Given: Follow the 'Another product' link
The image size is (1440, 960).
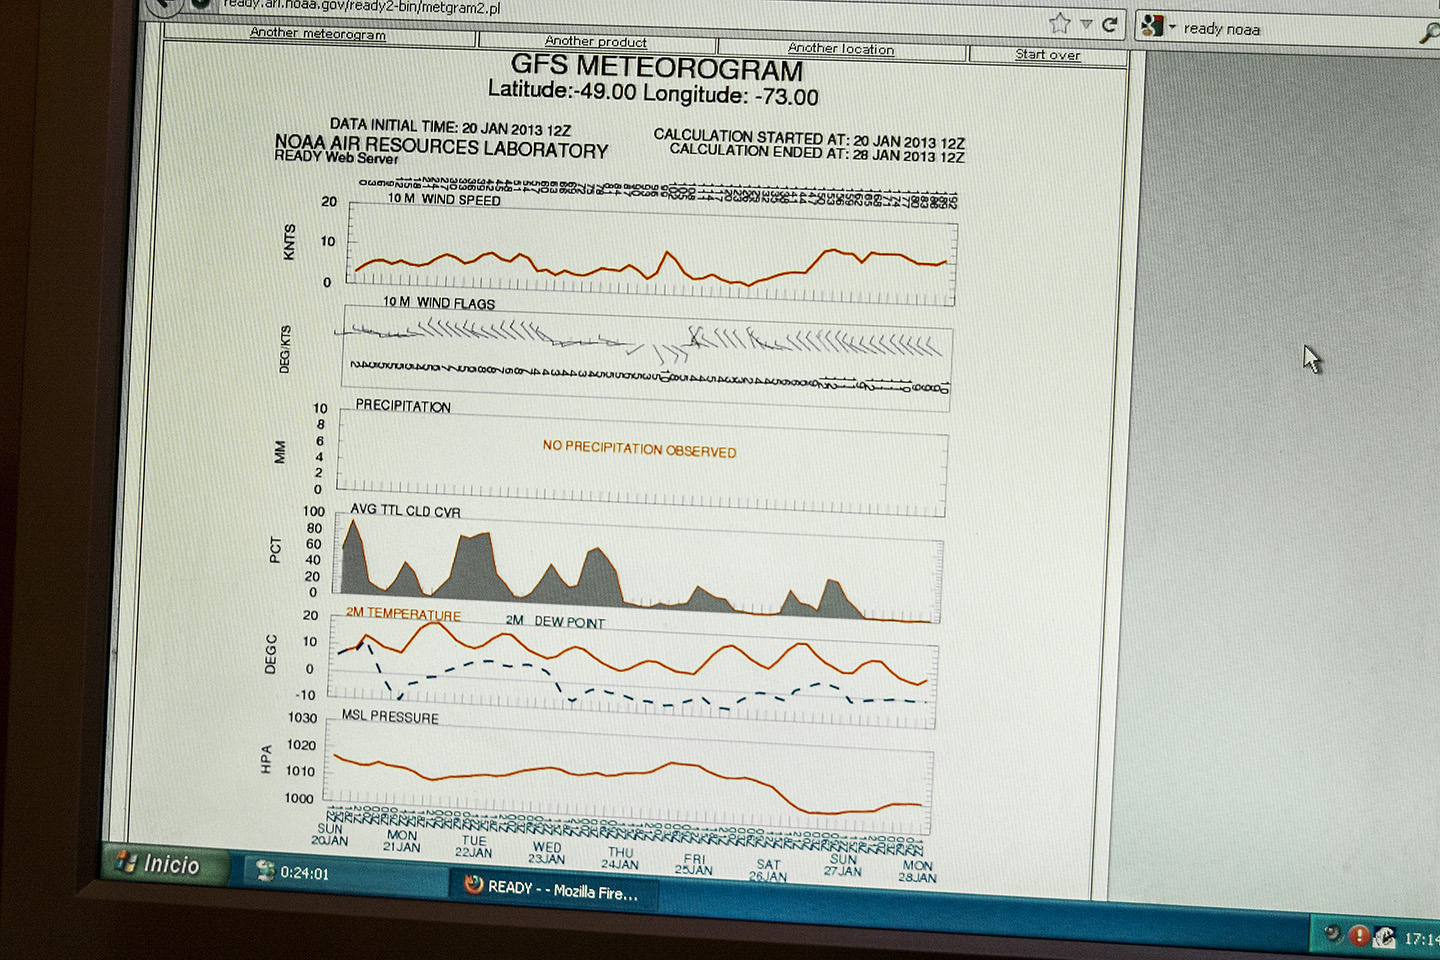Looking at the screenshot, I should click(596, 41).
